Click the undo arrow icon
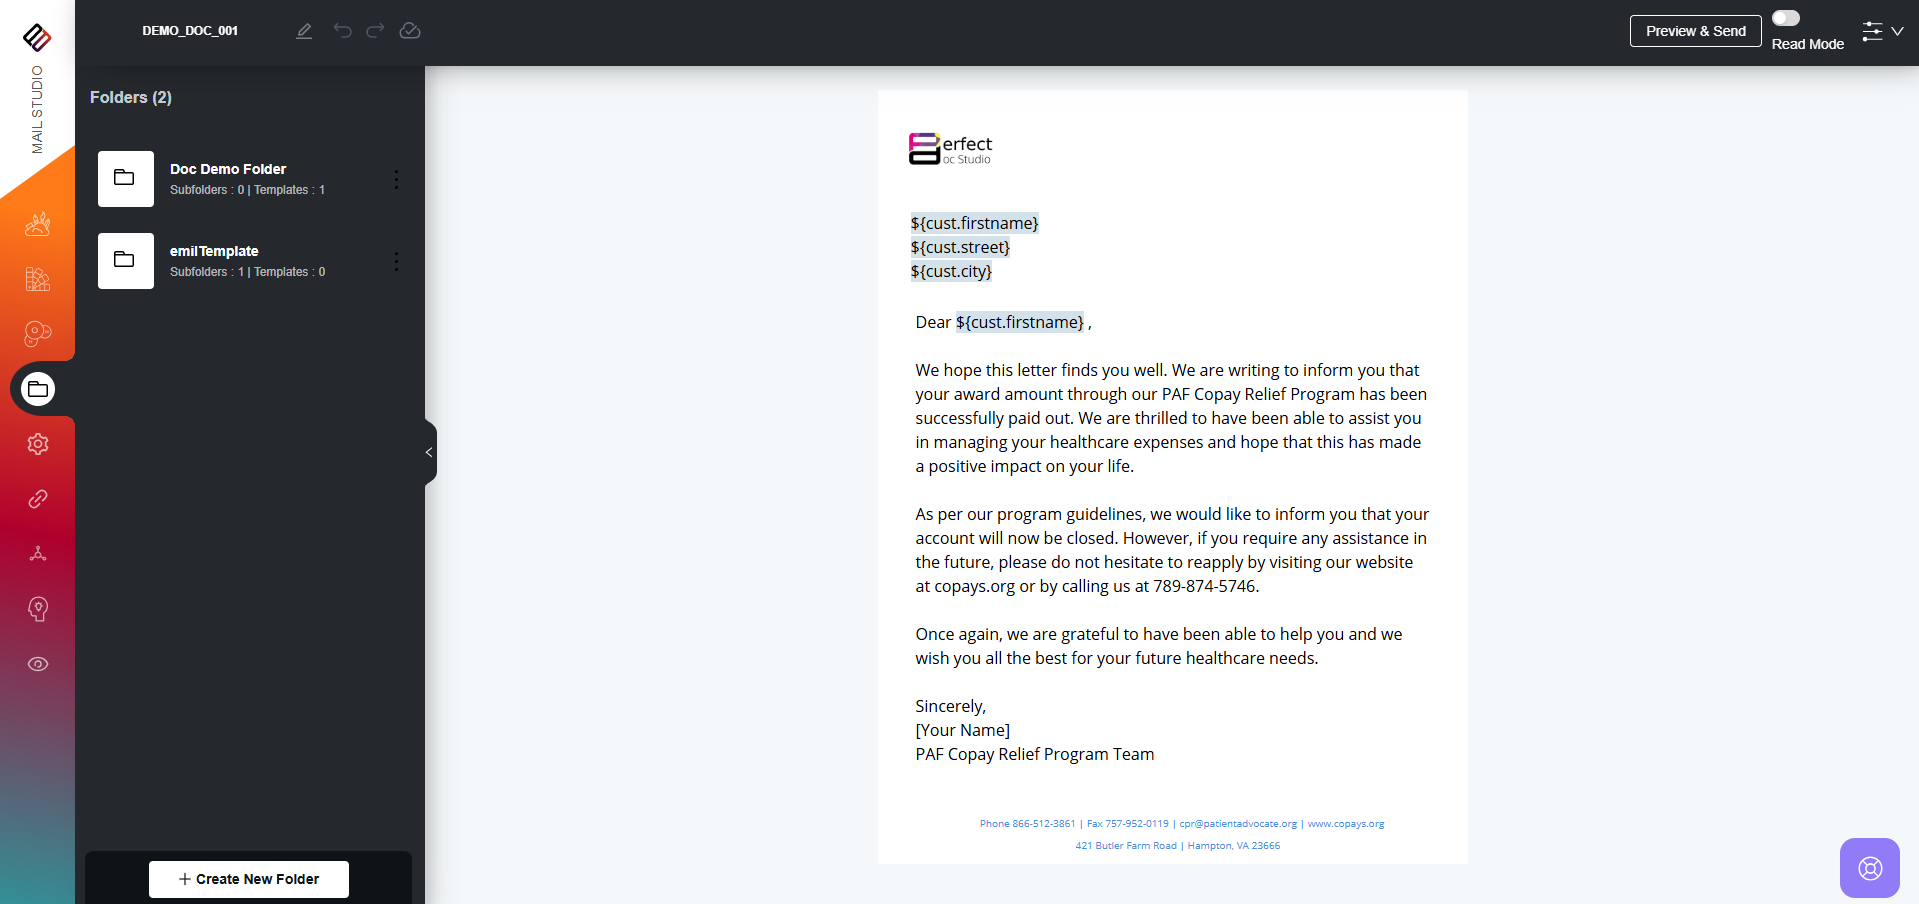The image size is (1919, 904). 343,31
